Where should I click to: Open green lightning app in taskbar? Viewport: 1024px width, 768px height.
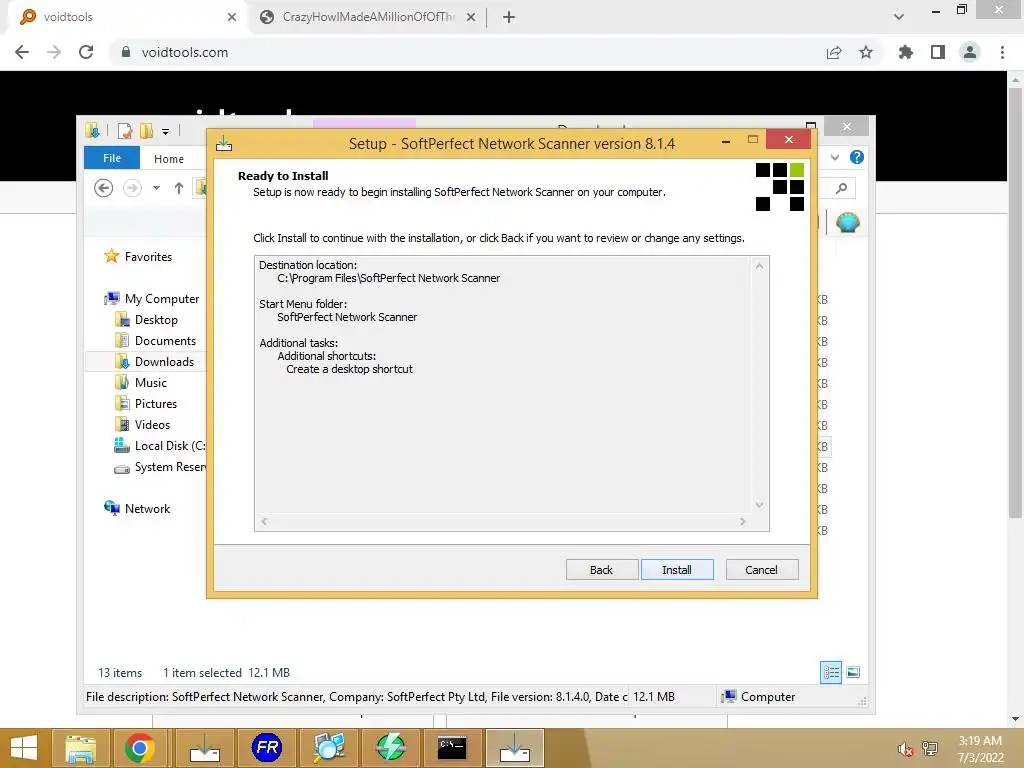391,748
